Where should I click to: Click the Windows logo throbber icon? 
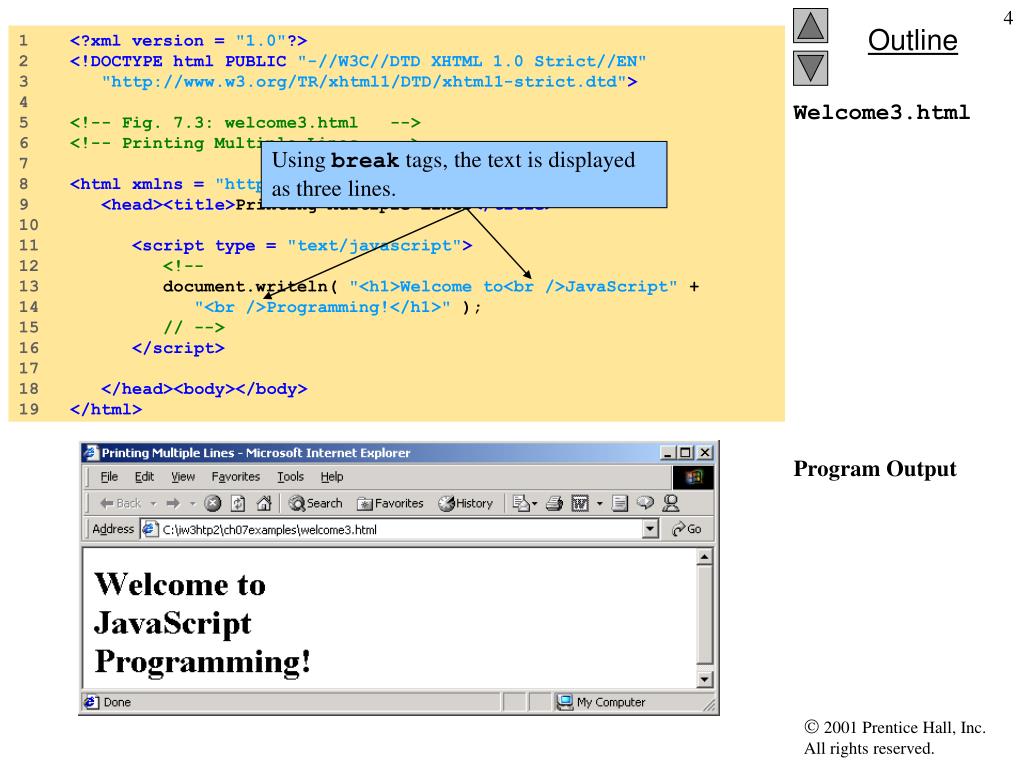pos(693,477)
